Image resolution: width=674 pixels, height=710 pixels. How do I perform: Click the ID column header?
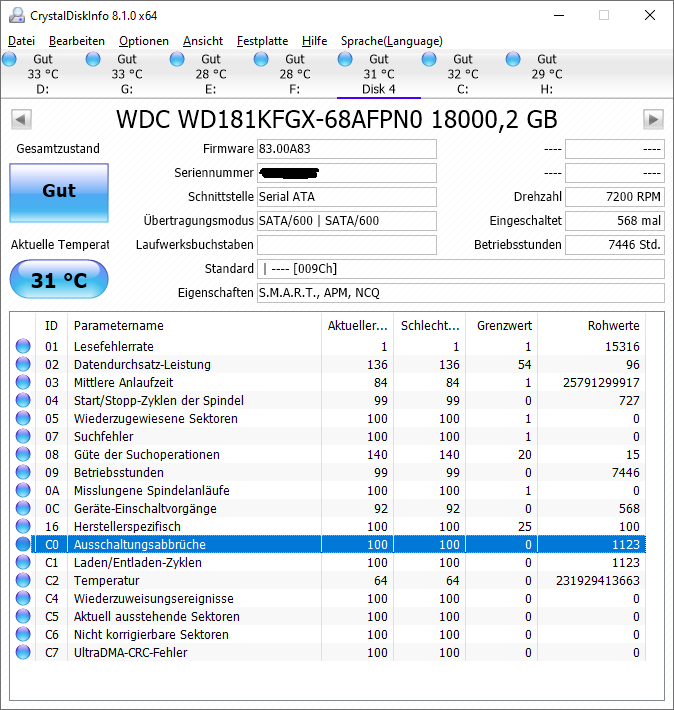(51, 326)
